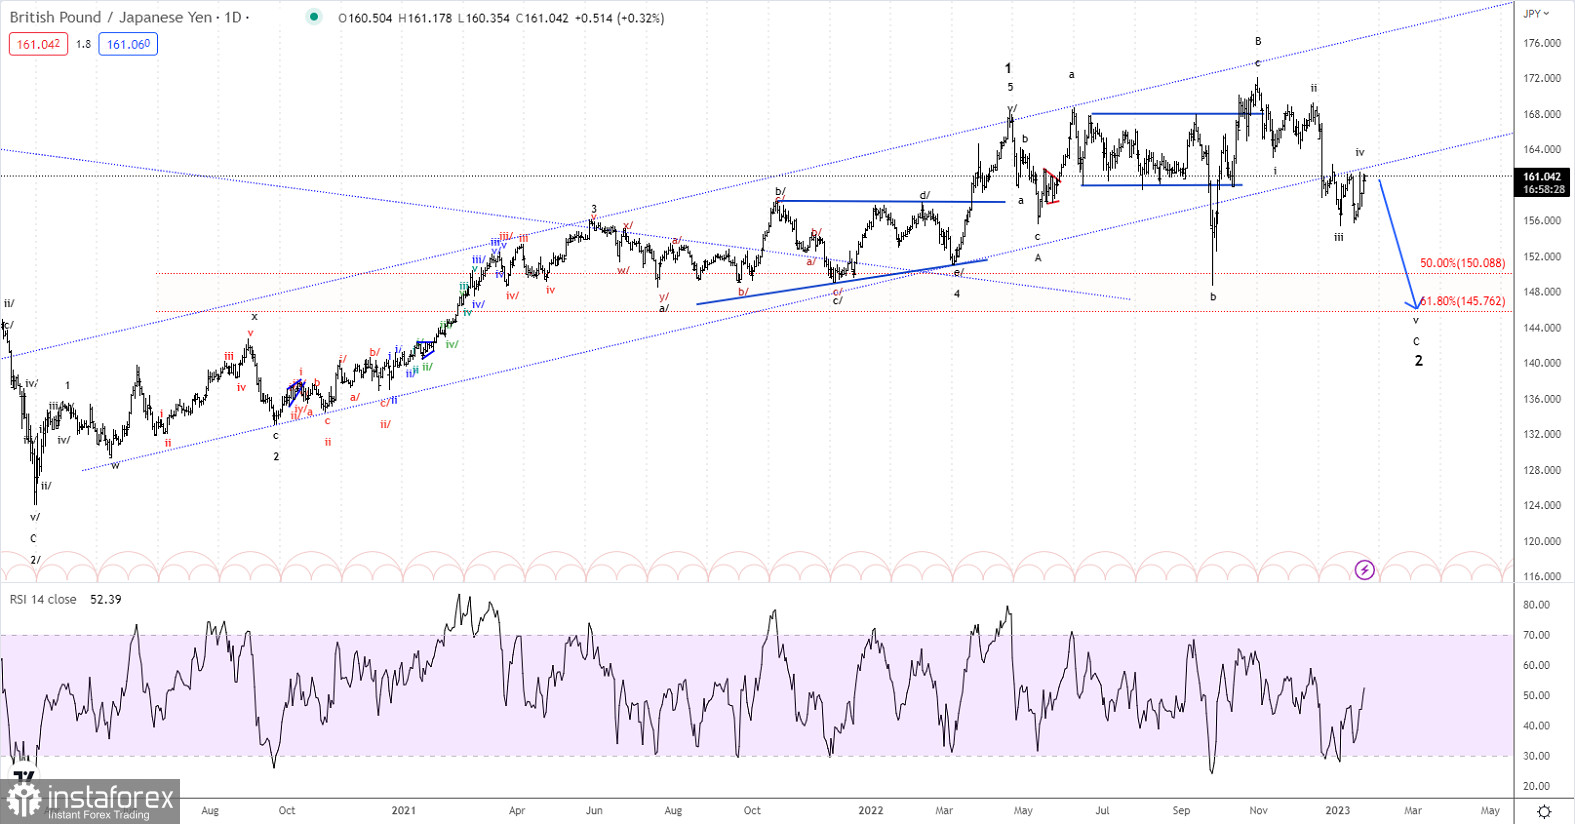This screenshot has height=824, width=1575.
Task: Click the RSI 30.00 axis label
Action: pos(1536,756)
